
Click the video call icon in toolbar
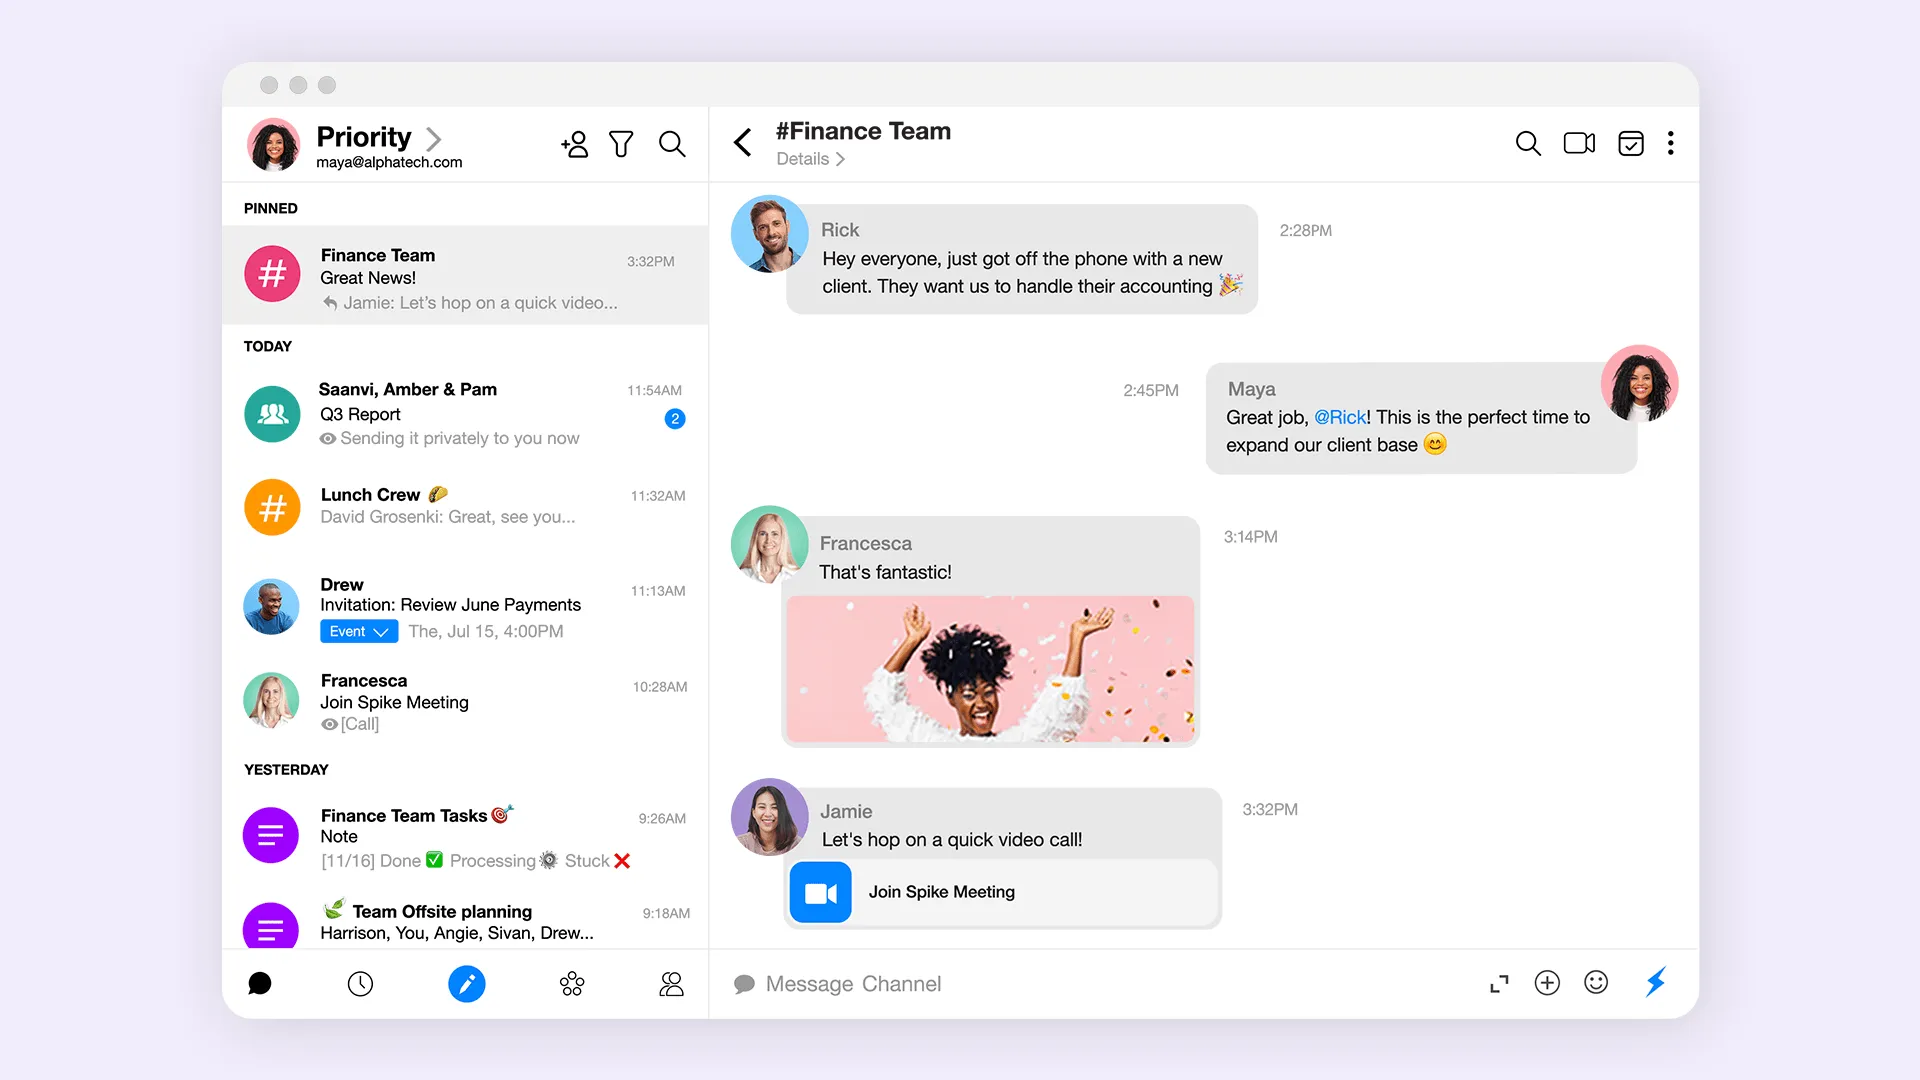pos(1581,142)
